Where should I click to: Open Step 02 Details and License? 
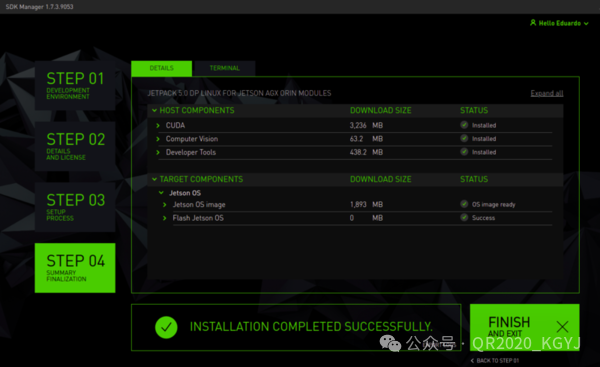(x=75, y=146)
